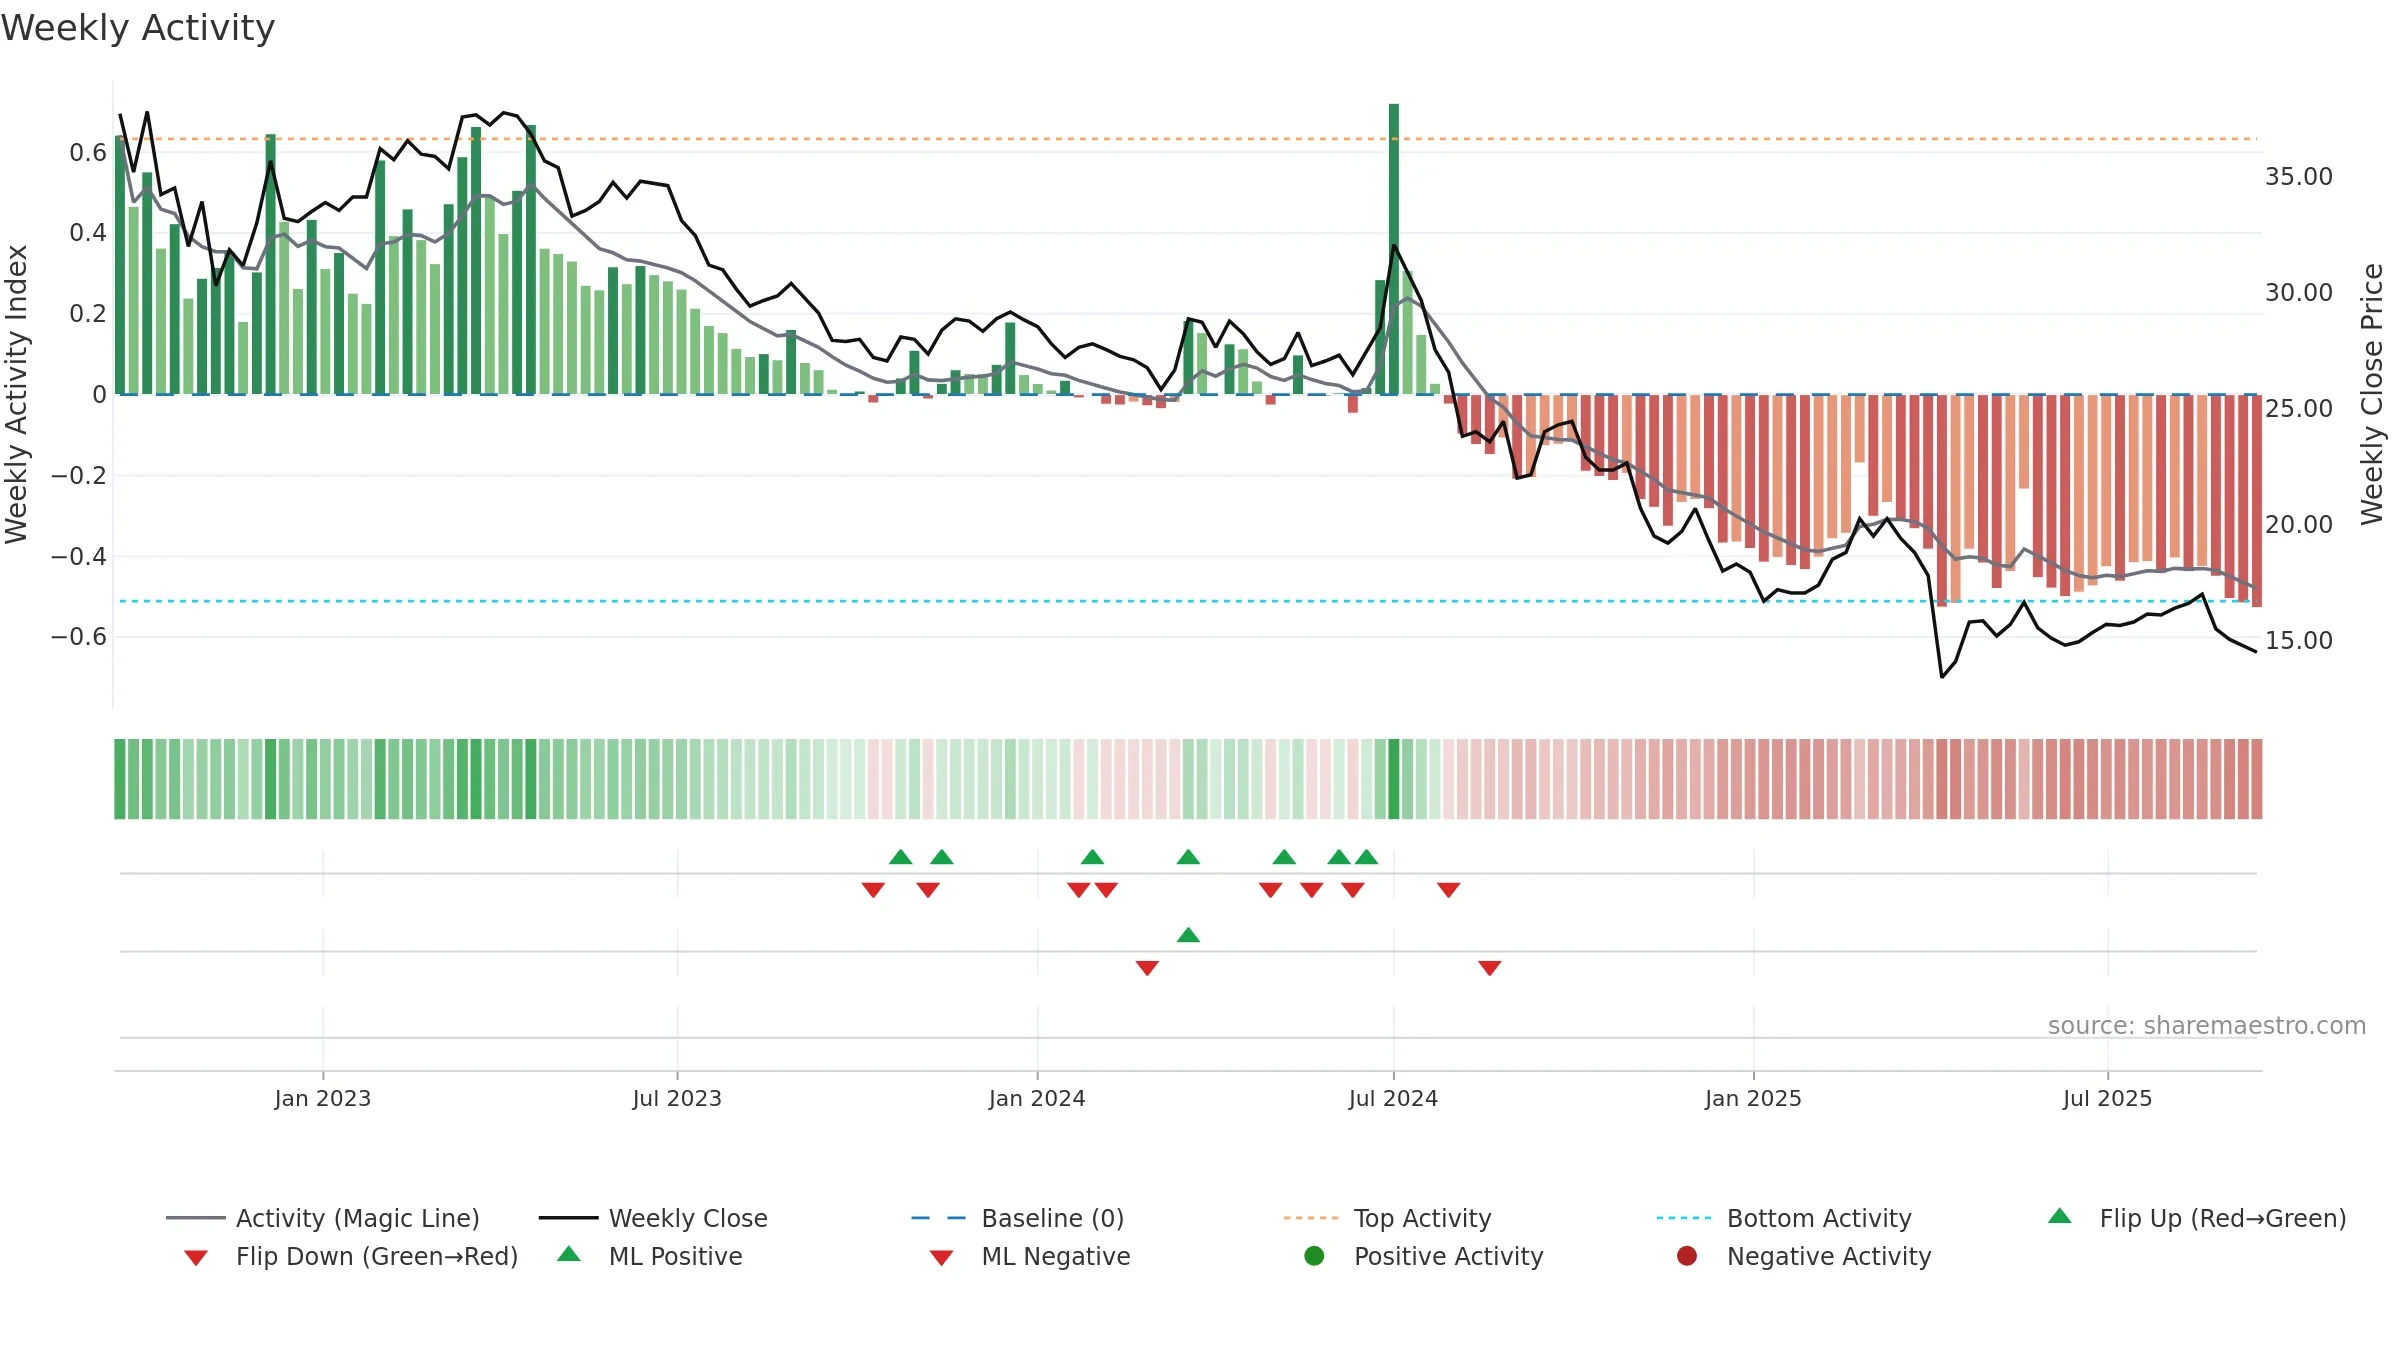The image size is (2400, 1350).
Task: Toggle Bottom Activity legend series
Action: (x=1784, y=1218)
